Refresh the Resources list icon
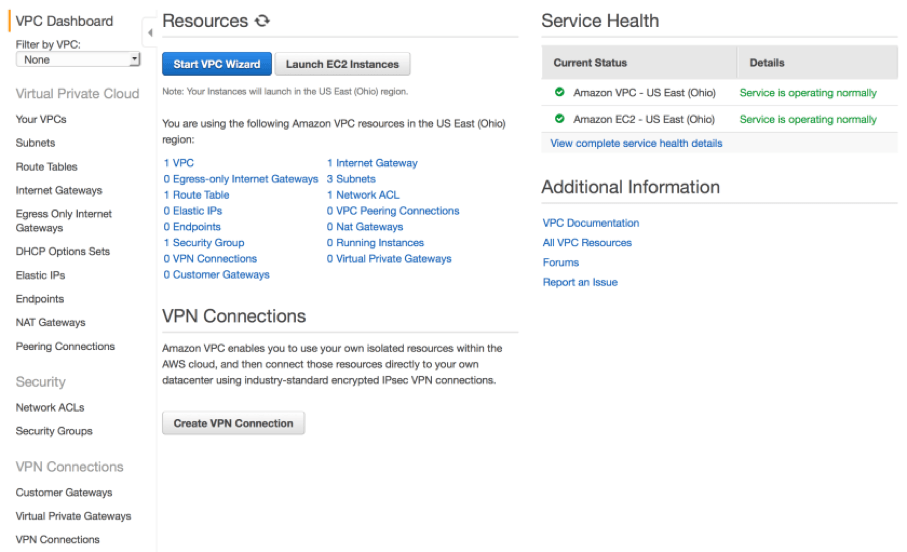This screenshot has height=552, width=907. pos(263,21)
